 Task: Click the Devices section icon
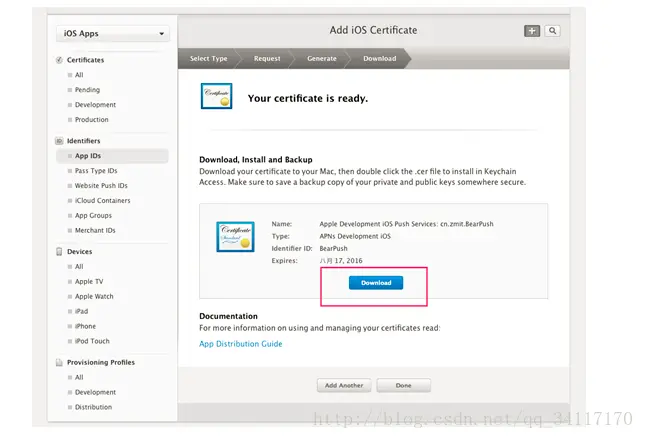[x=59, y=252]
